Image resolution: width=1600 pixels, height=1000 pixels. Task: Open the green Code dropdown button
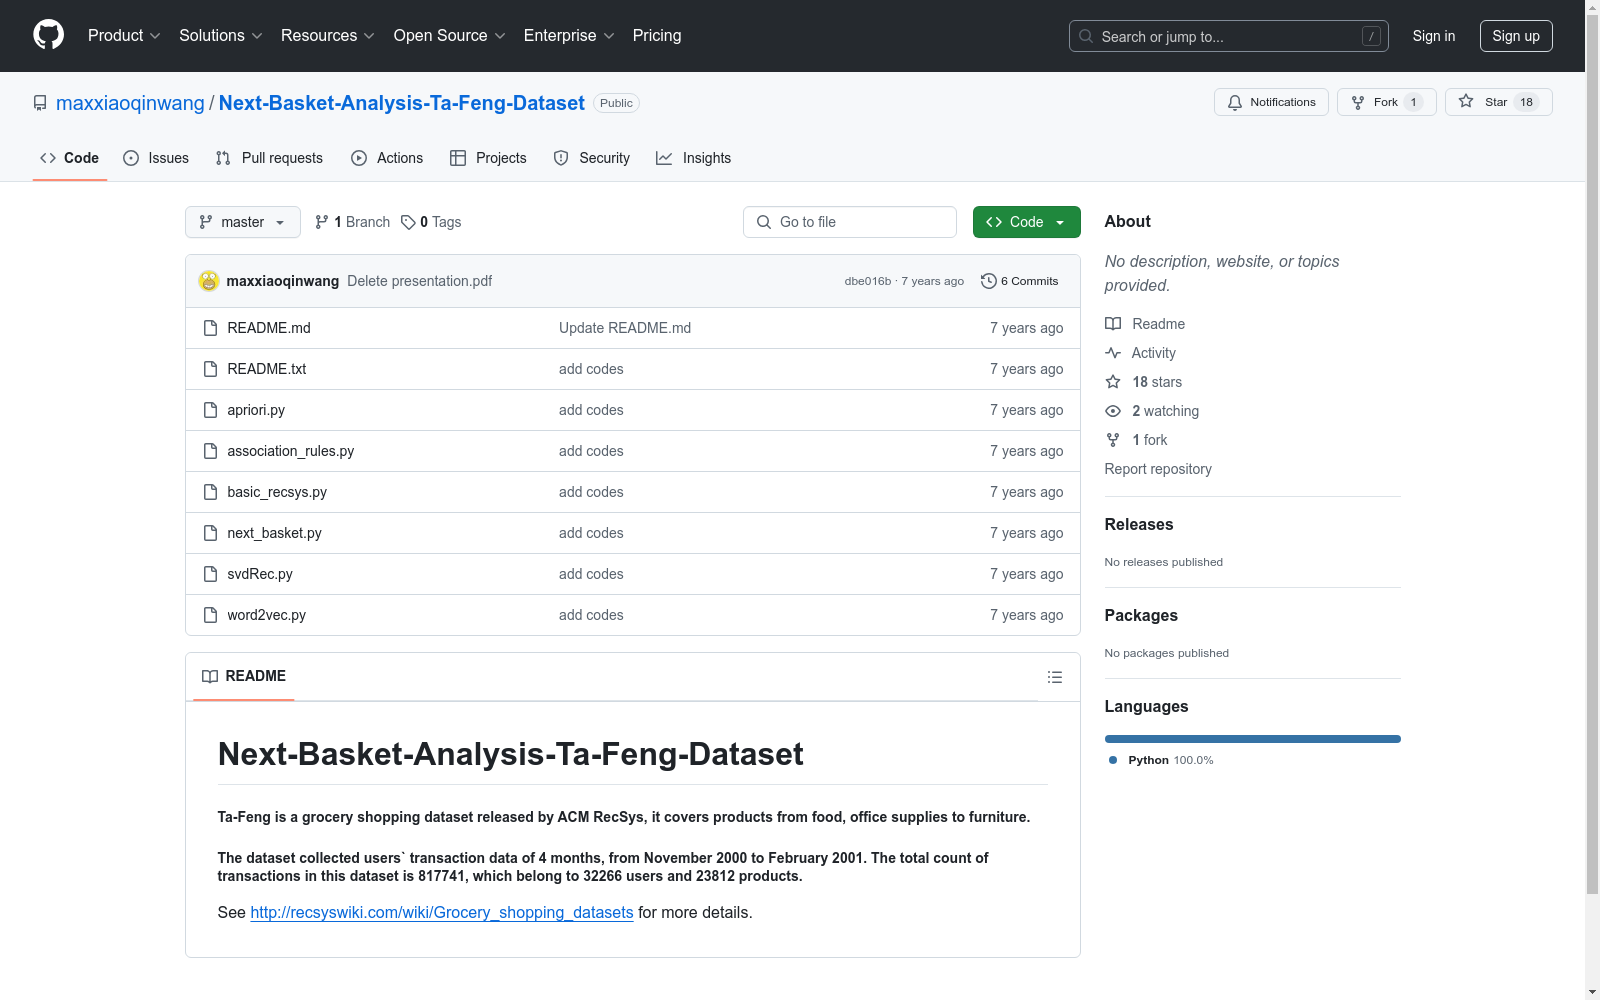[x=1026, y=222]
